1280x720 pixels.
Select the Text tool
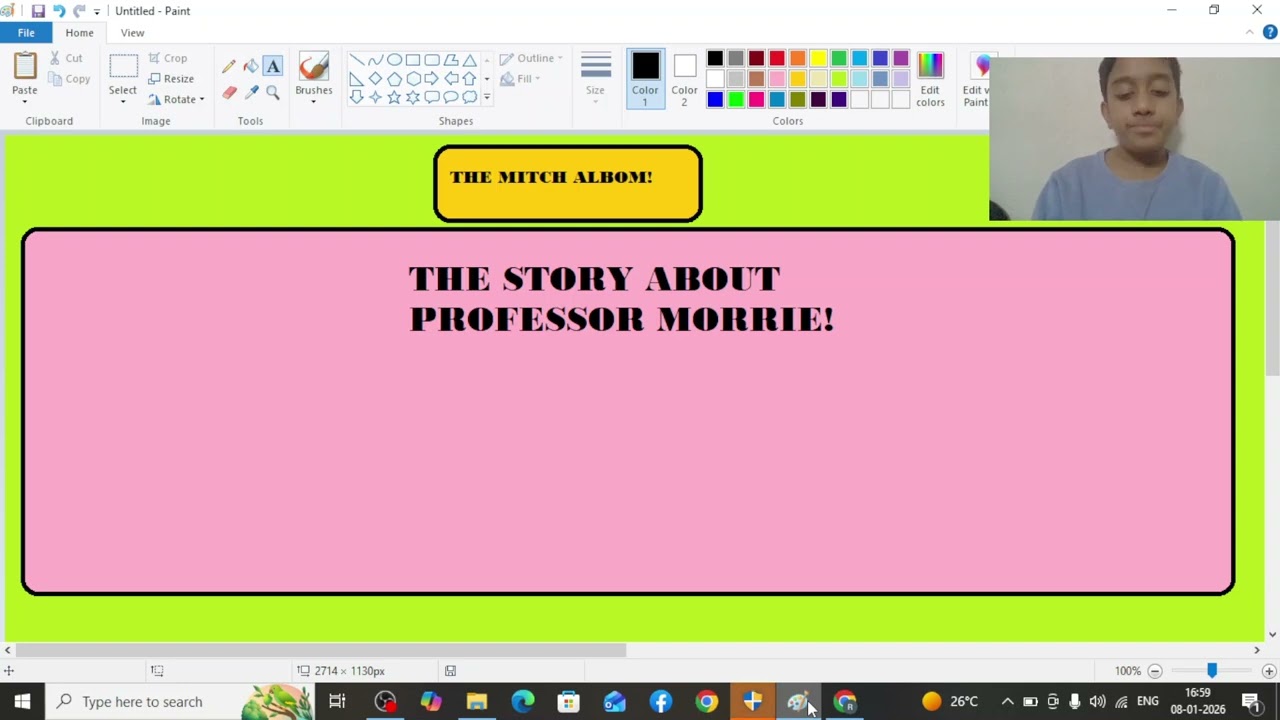pos(273,66)
